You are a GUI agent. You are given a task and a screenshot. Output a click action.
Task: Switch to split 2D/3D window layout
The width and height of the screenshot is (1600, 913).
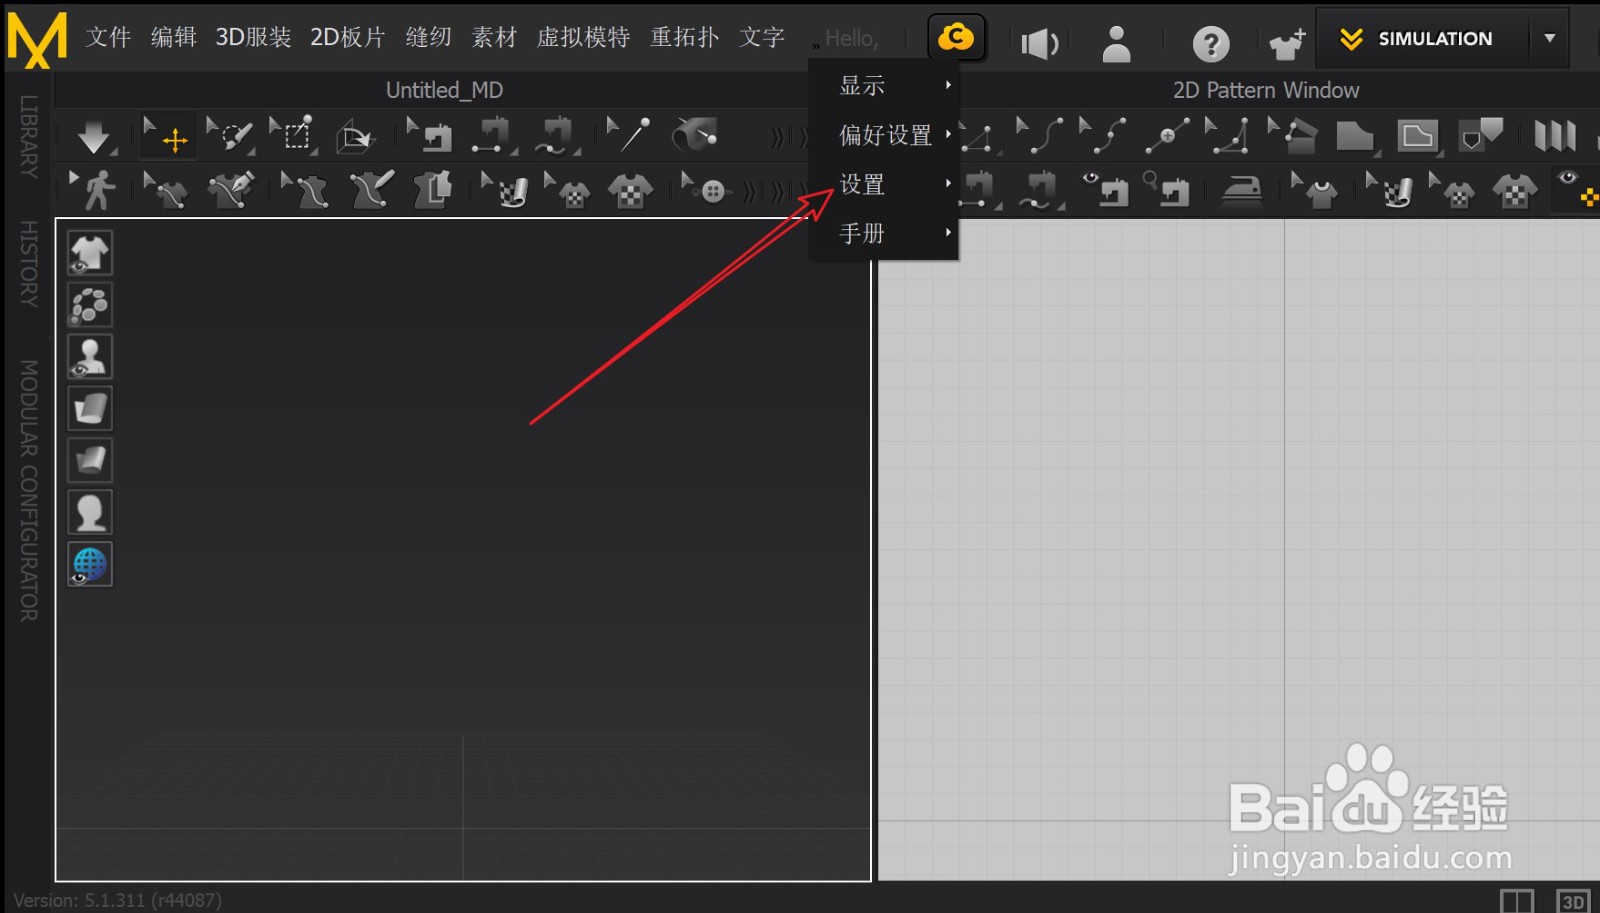[1517, 900]
